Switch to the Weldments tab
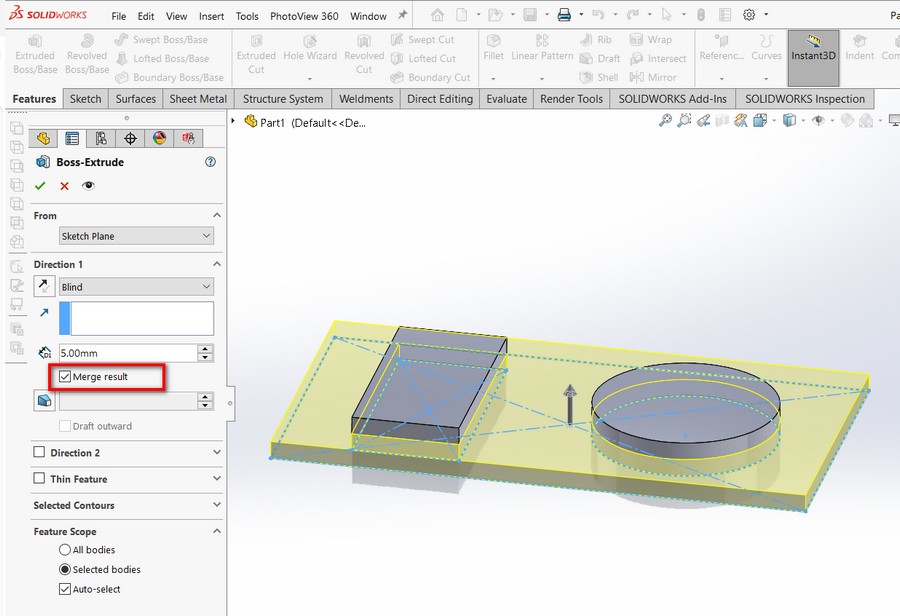 click(x=366, y=99)
